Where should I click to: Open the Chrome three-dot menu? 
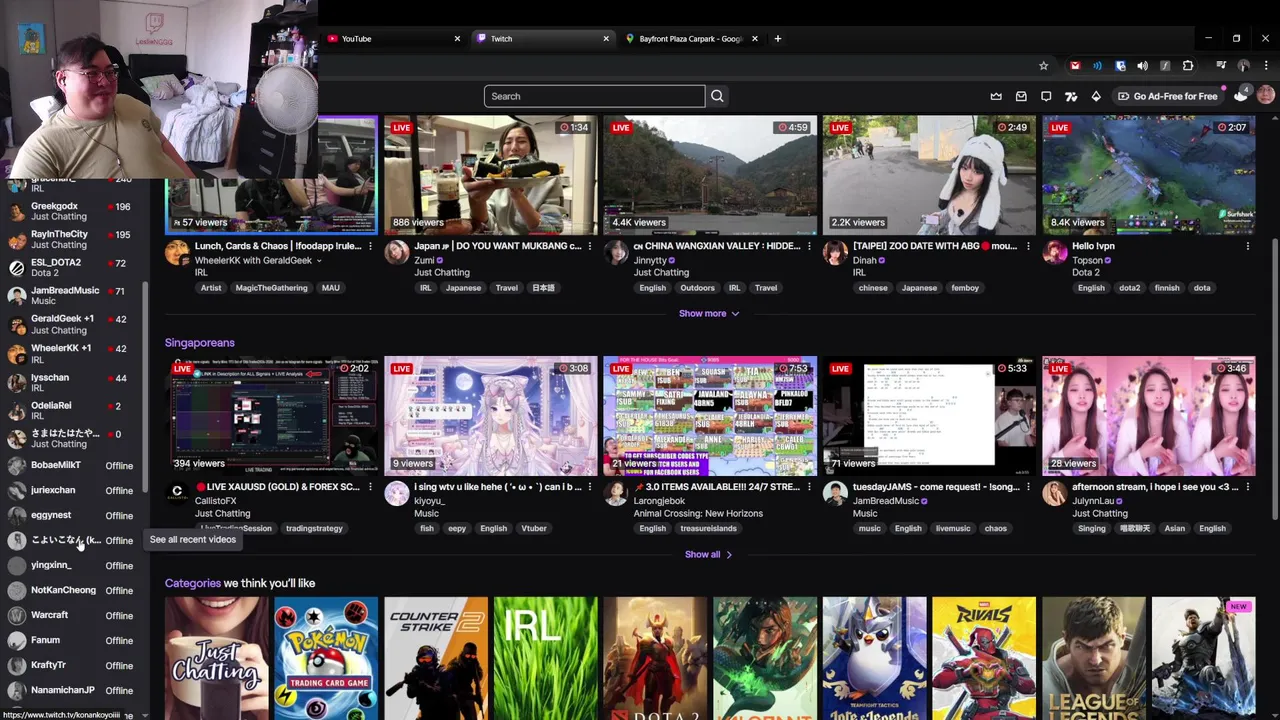click(x=1266, y=66)
